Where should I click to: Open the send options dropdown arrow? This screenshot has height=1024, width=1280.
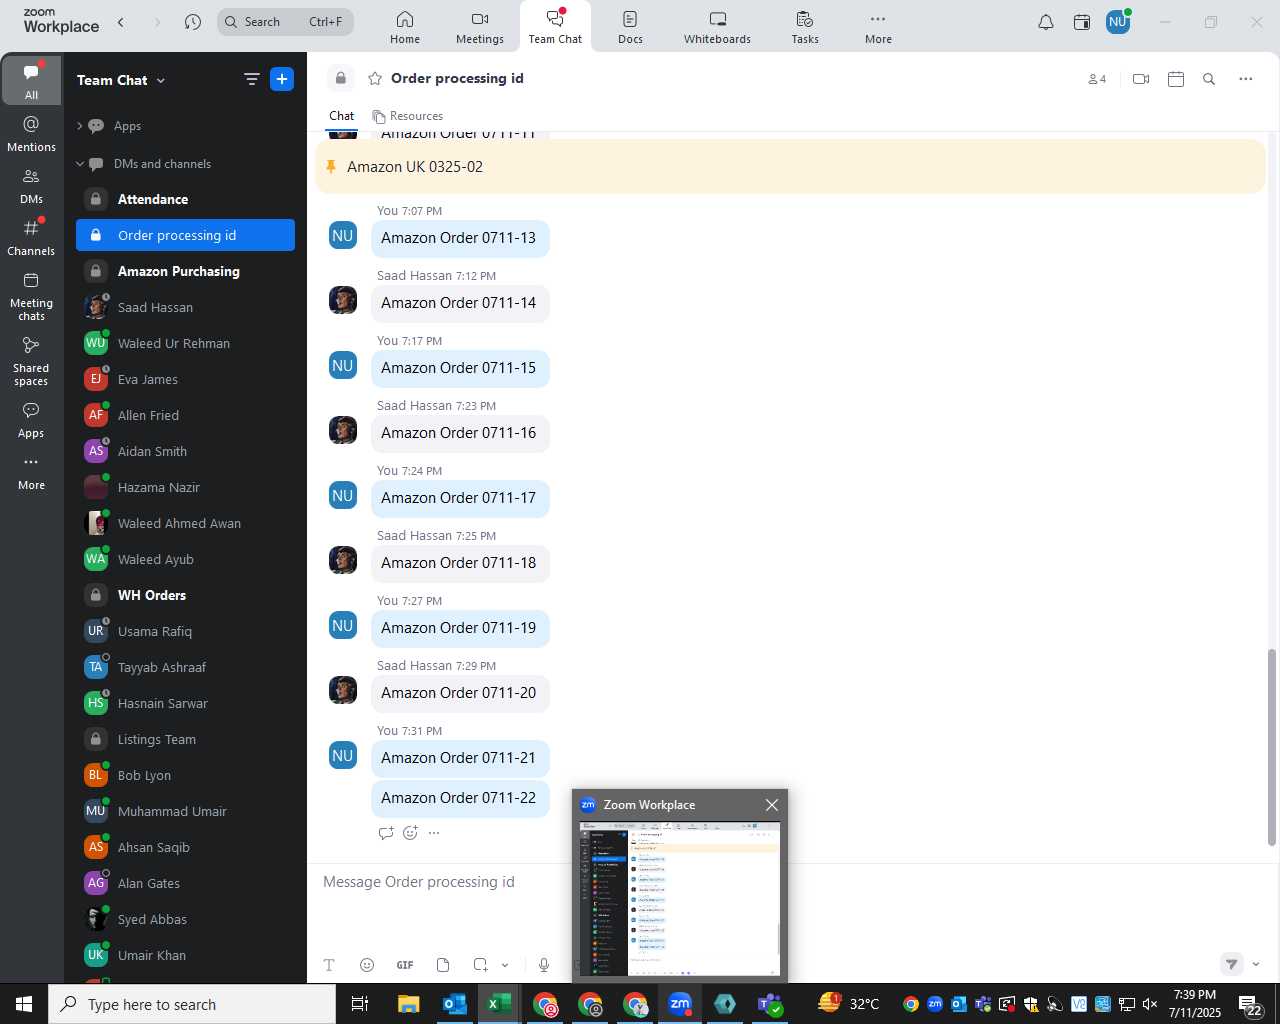point(1256,965)
